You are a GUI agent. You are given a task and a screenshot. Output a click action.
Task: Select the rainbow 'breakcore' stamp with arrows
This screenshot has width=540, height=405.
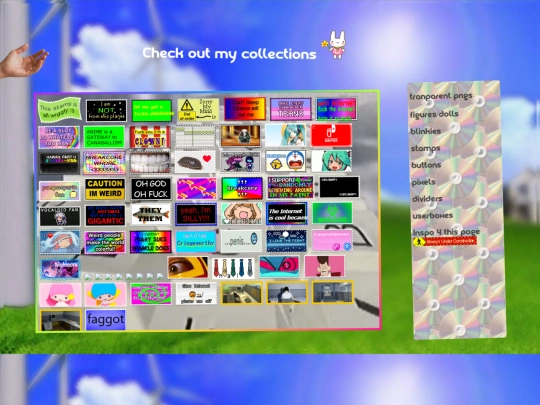242,188
